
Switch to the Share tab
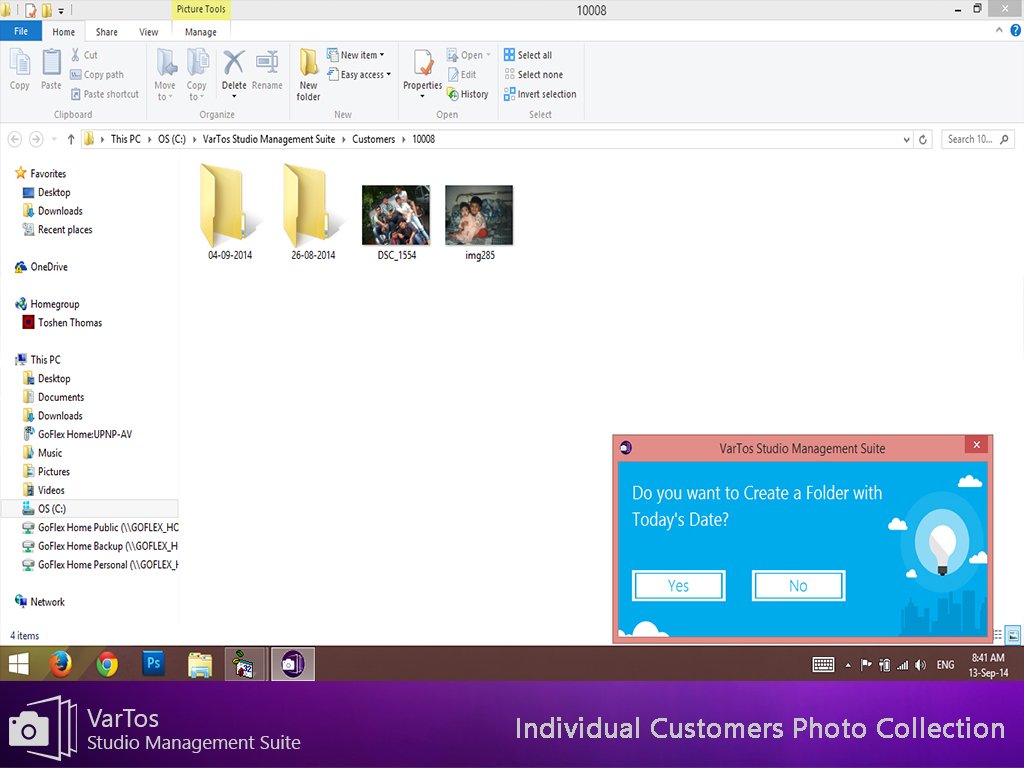point(106,31)
